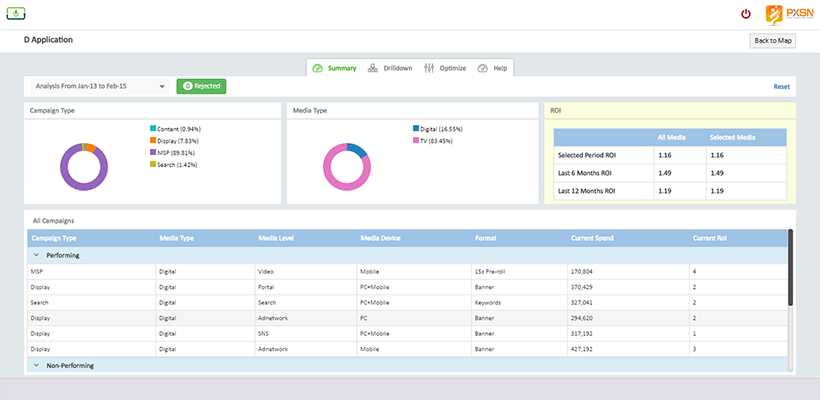
Task: Click the green Rejected button
Action: [x=201, y=87]
